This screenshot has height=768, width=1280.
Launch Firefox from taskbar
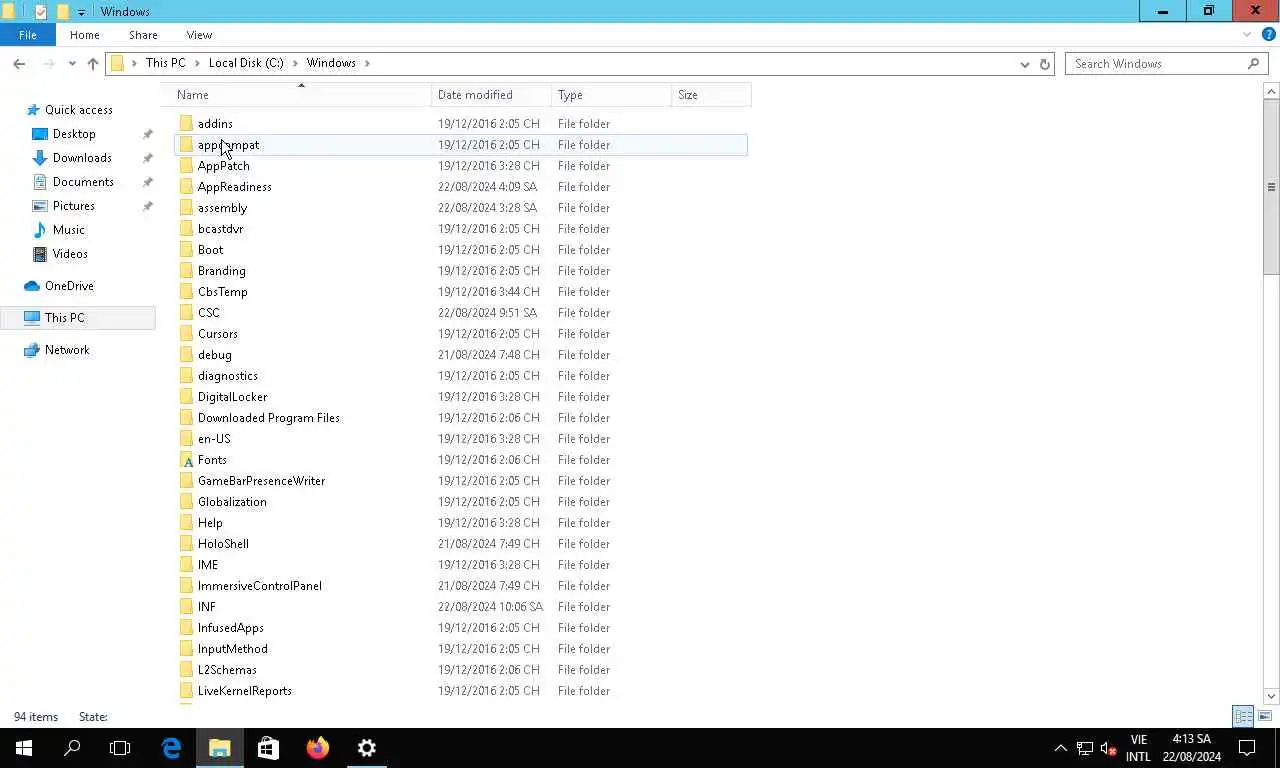318,748
